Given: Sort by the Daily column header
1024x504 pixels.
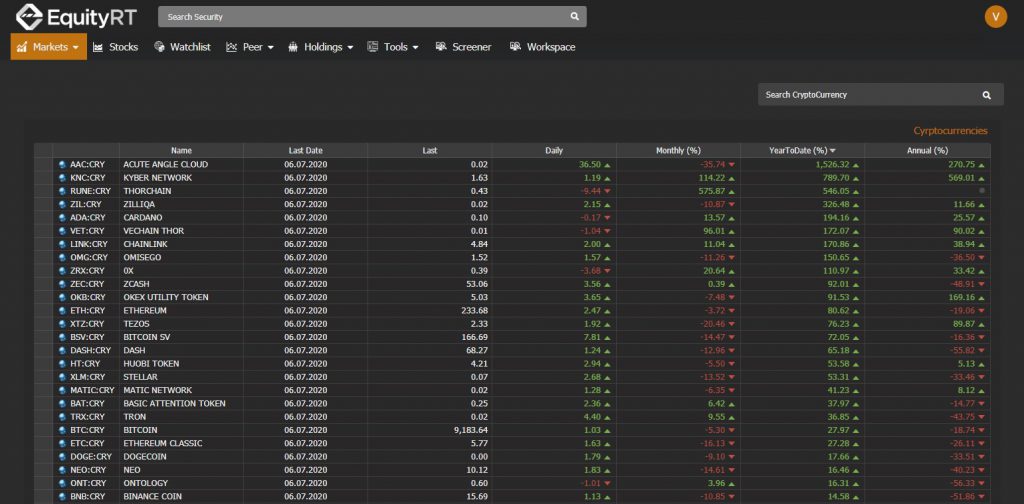Looking at the screenshot, I should pyautogui.click(x=554, y=151).
